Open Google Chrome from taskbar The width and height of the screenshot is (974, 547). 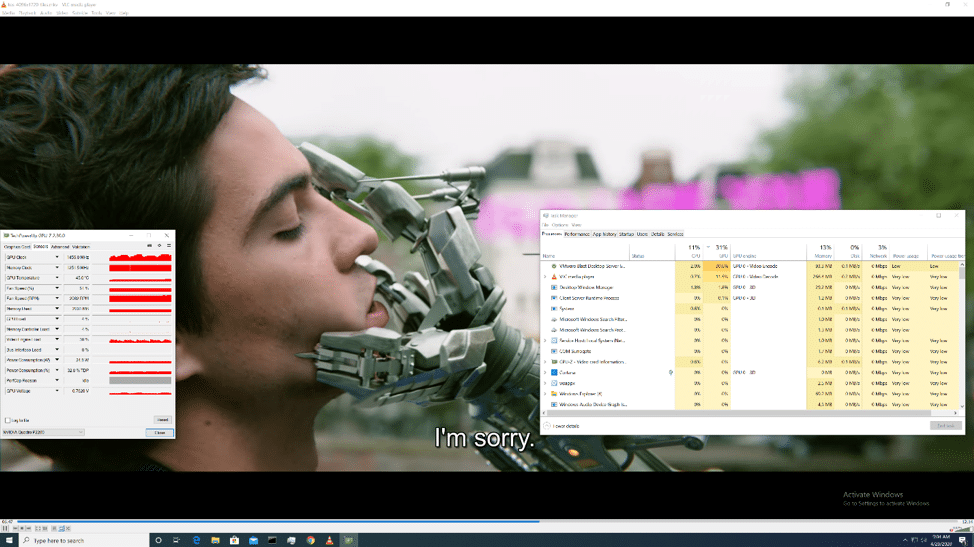click(311, 540)
